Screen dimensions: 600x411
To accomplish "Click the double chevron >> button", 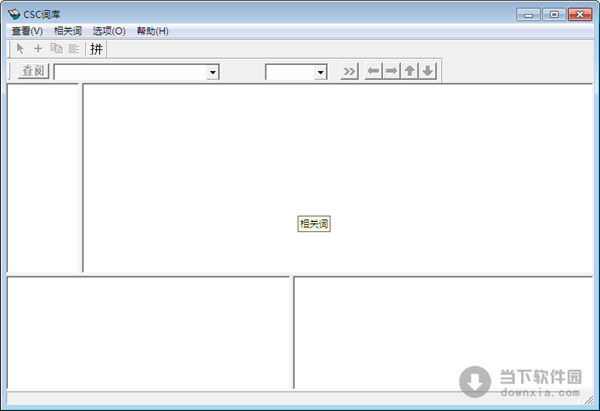I will (x=349, y=71).
